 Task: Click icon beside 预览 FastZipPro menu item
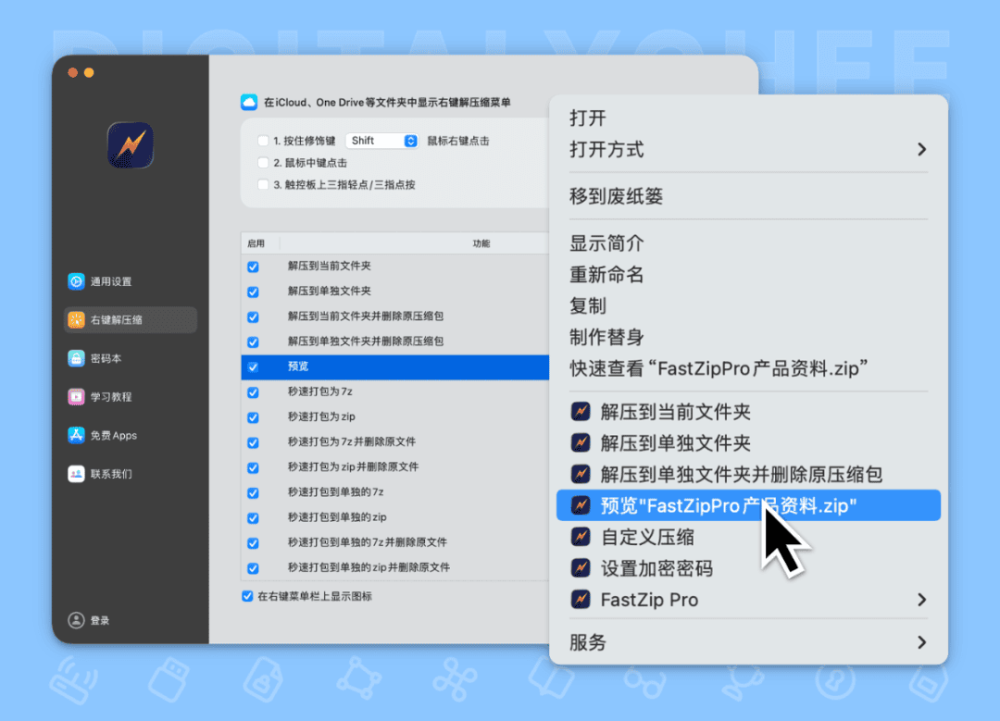pos(580,505)
